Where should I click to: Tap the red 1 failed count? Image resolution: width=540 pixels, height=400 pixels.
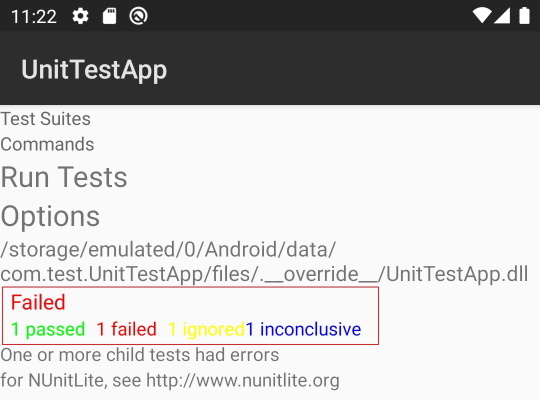click(x=126, y=329)
